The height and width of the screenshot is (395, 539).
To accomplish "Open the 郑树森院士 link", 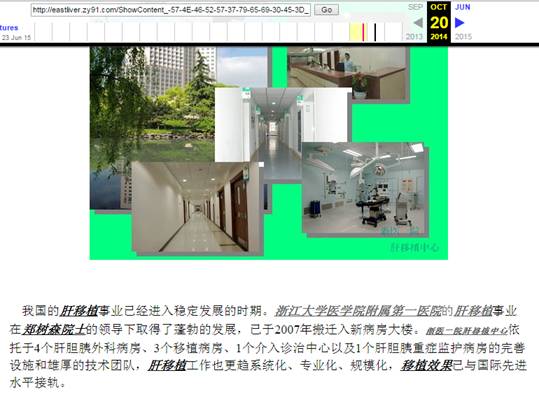I will (x=54, y=329).
